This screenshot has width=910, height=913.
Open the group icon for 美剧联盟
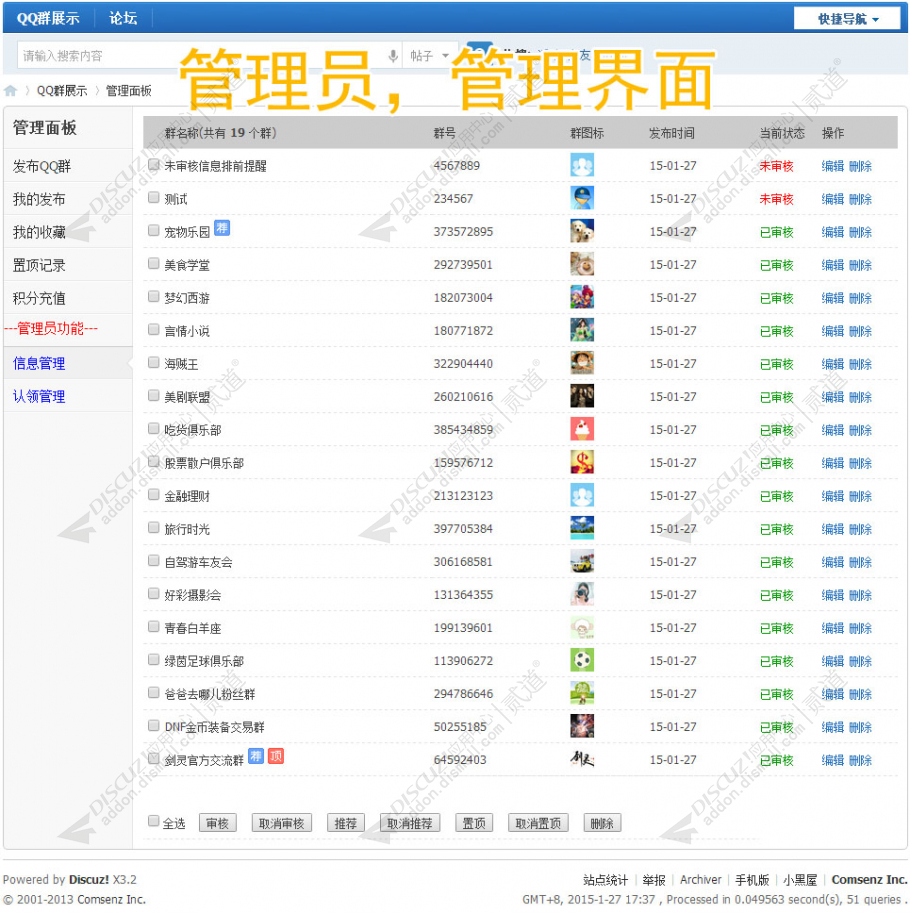pyautogui.click(x=582, y=397)
